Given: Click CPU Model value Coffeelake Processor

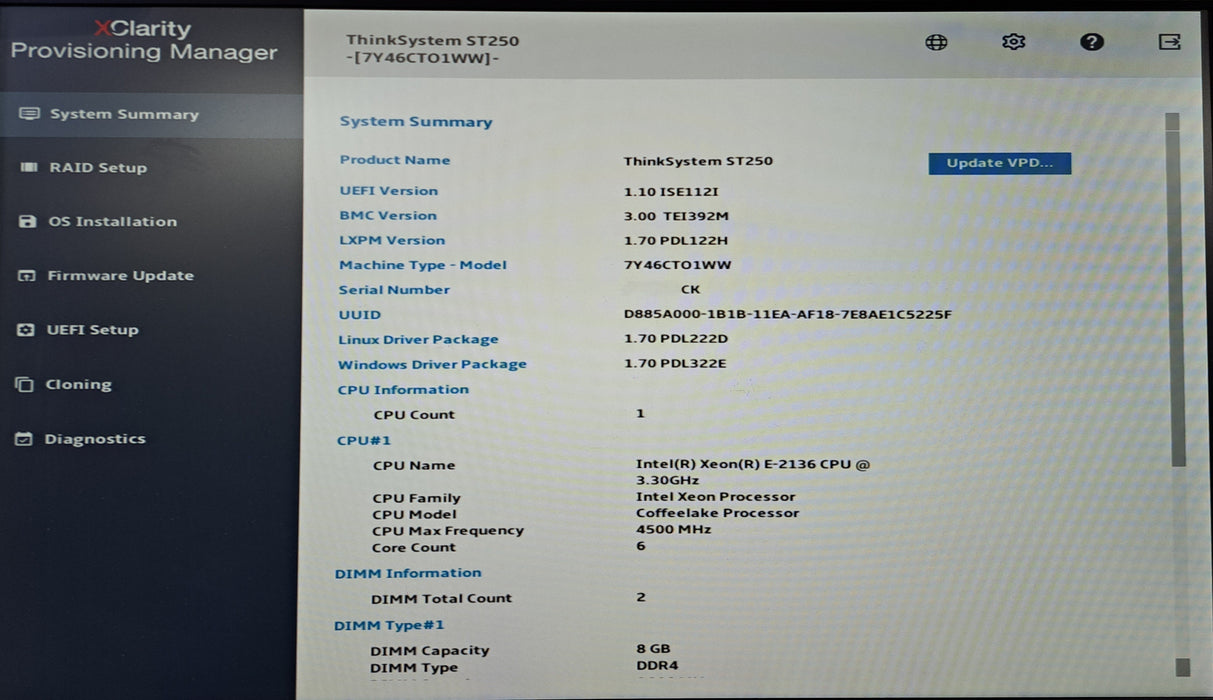Looking at the screenshot, I should click(718, 513).
